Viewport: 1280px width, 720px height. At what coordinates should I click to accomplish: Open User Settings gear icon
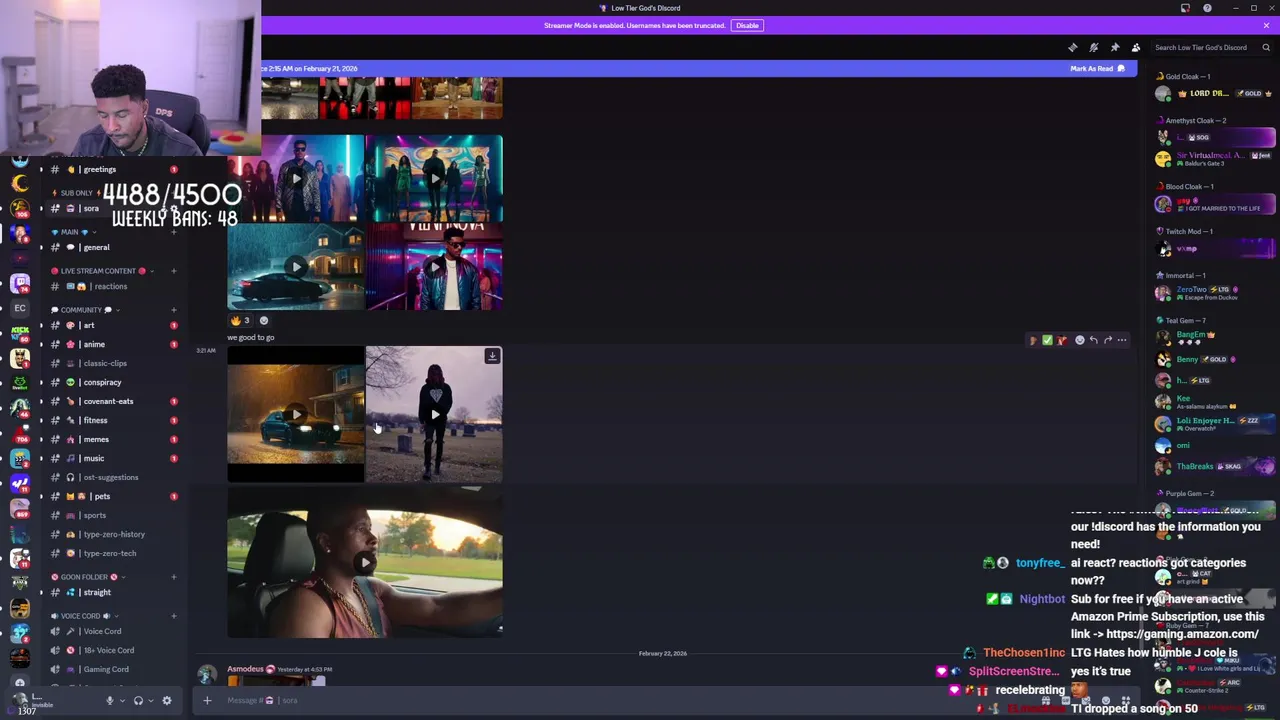pyautogui.click(x=167, y=700)
